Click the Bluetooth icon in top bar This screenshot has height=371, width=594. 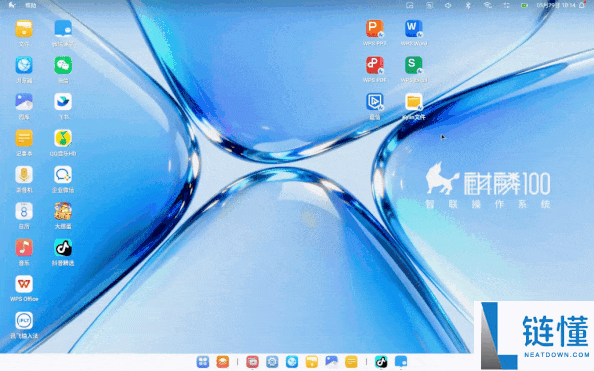[x=467, y=5]
